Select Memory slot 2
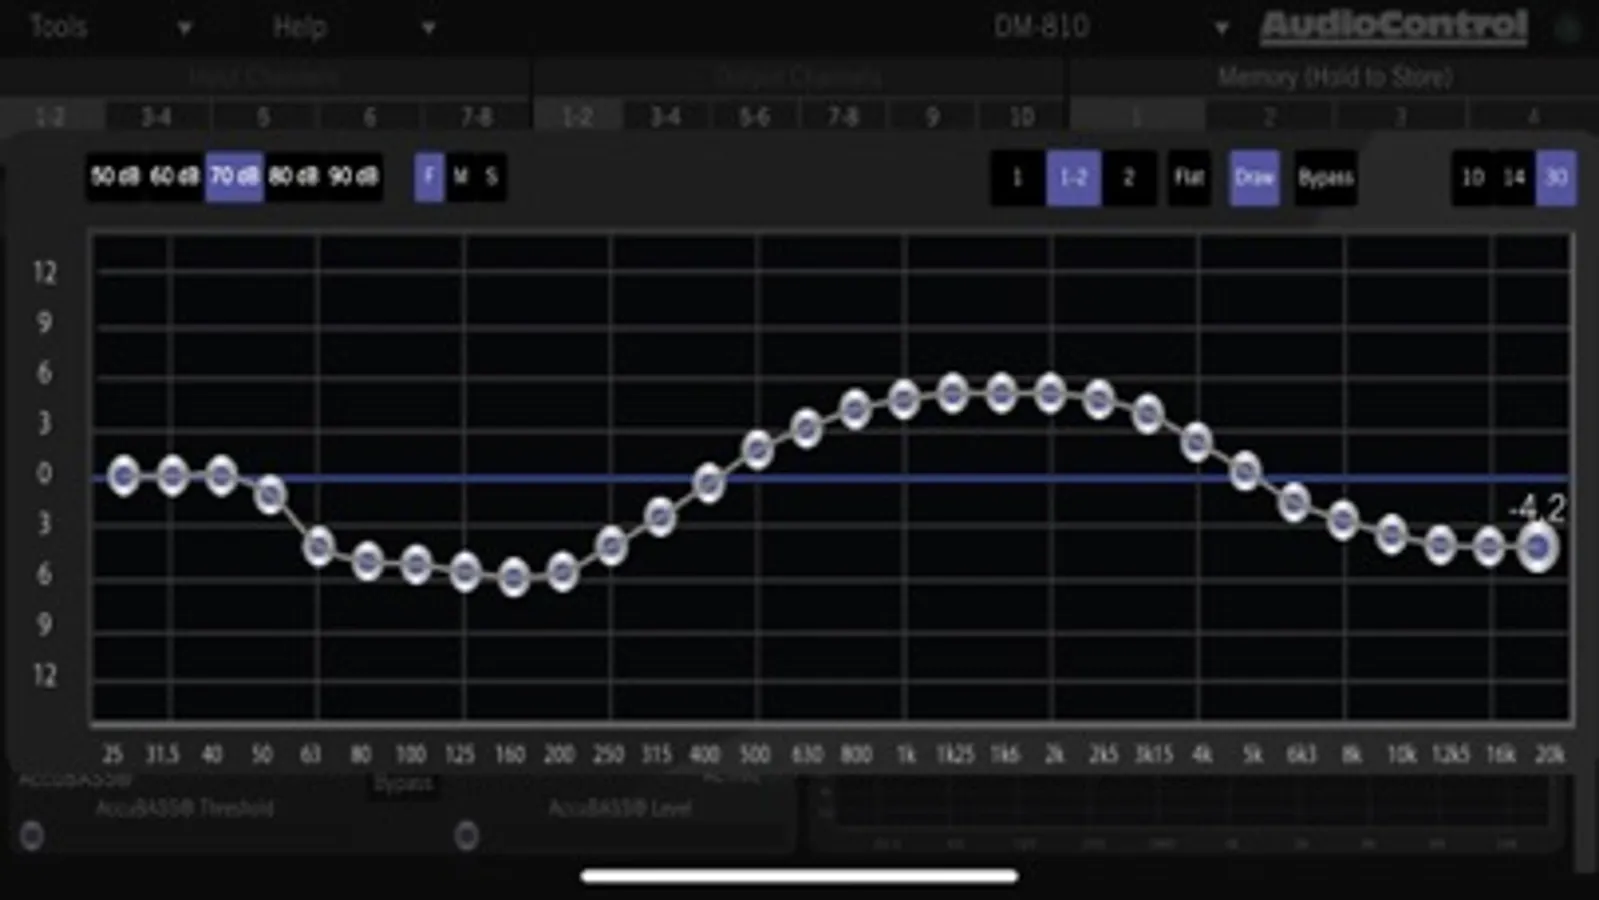1599x900 pixels. click(x=1269, y=117)
